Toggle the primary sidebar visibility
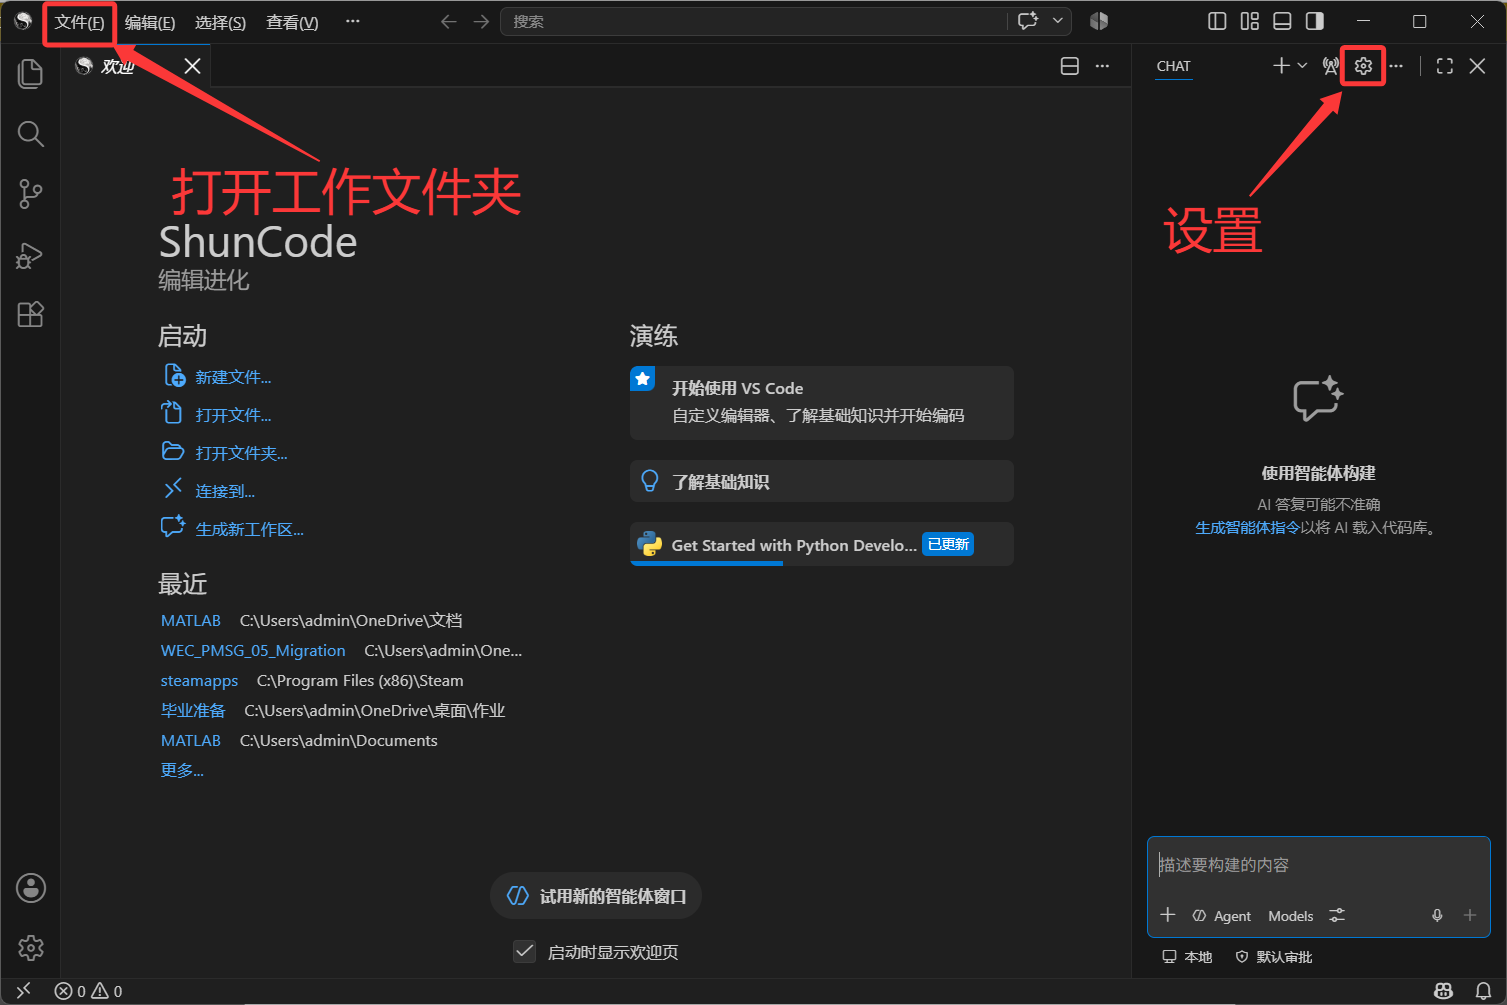Viewport: 1507px width, 1005px height. [x=1217, y=21]
